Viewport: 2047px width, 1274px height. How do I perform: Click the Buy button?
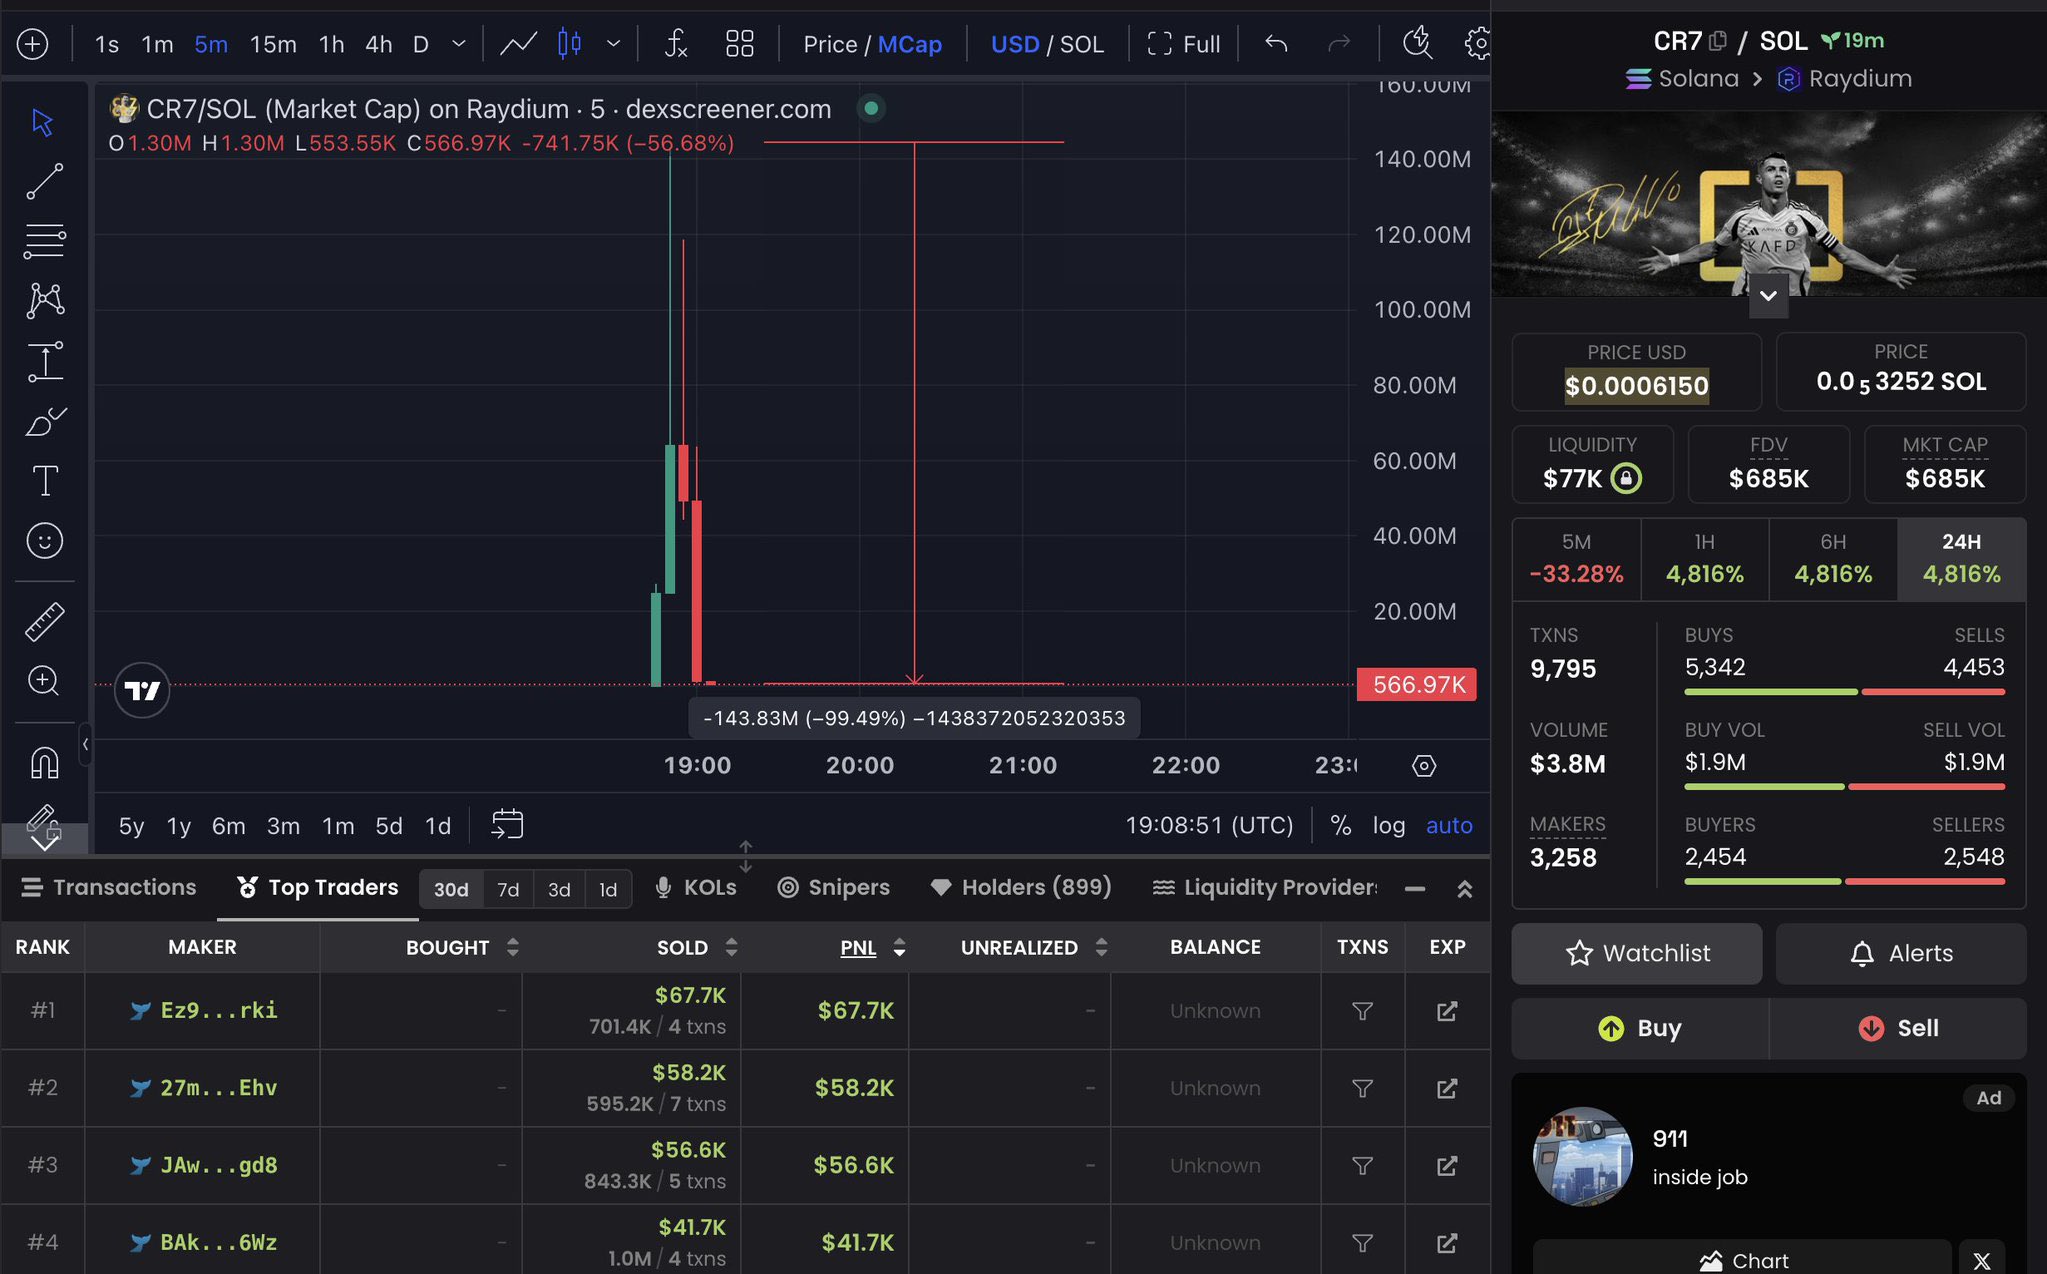pos(1640,1028)
